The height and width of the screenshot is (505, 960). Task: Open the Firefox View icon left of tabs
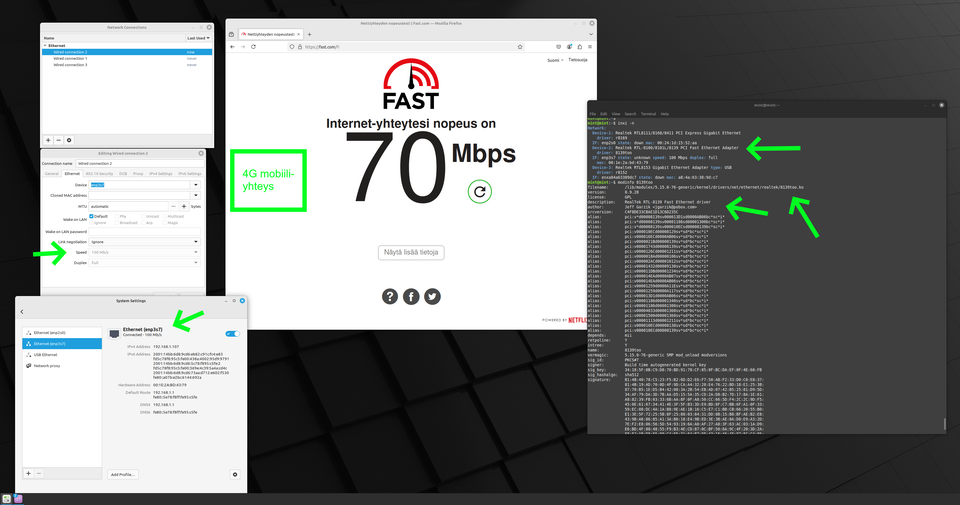point(233,34)
